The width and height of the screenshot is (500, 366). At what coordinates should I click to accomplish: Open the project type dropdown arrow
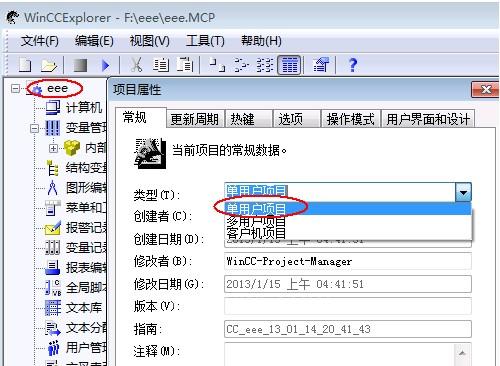pos(463,192)
